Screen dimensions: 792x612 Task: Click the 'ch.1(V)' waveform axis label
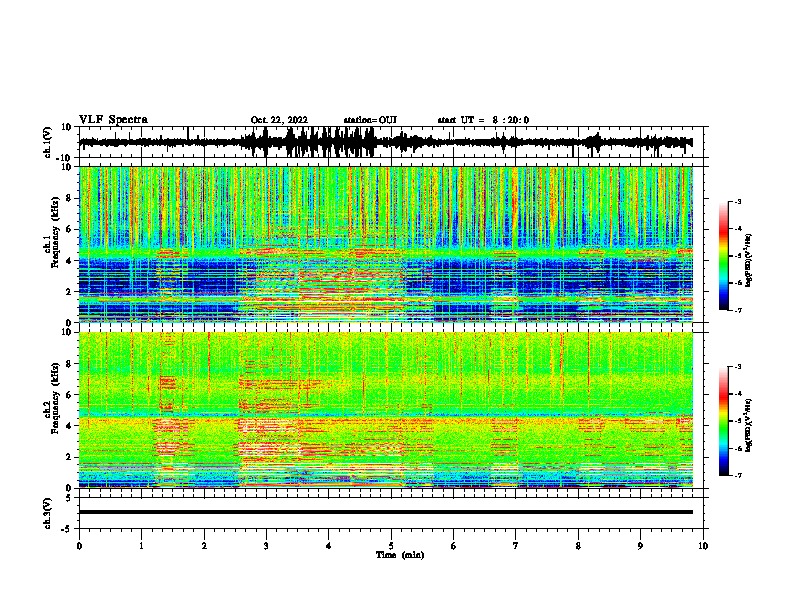[x=48, y=142]
